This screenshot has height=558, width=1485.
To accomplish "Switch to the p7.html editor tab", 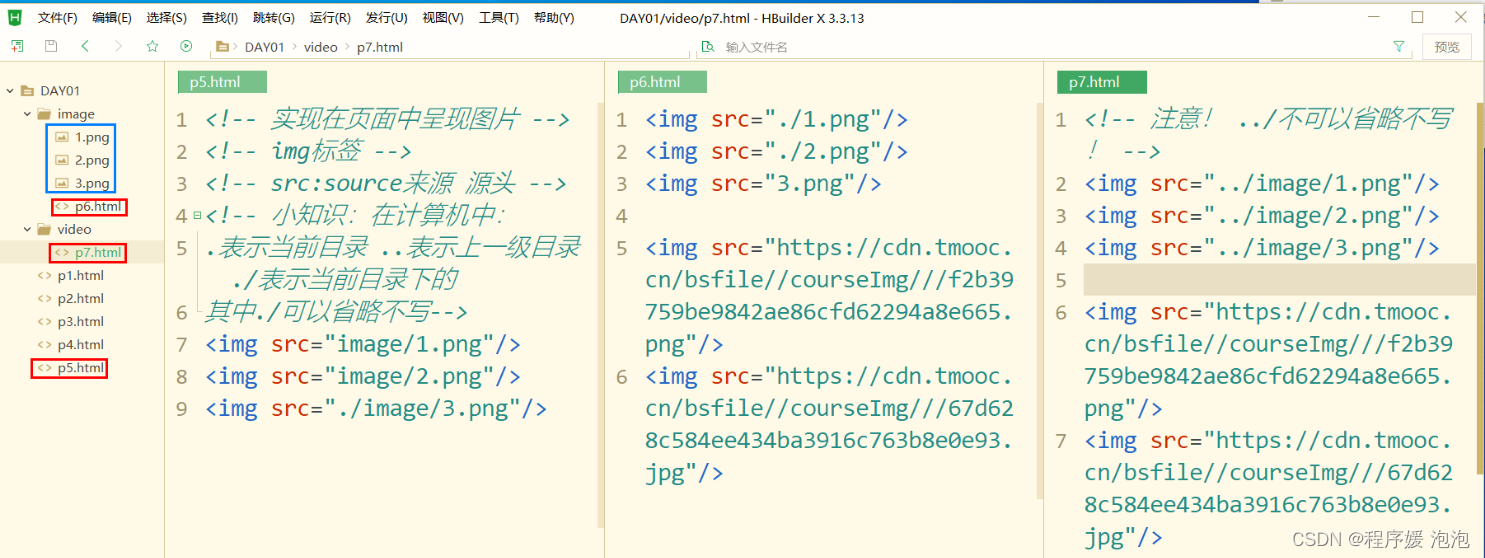I will coord(1102,83).
